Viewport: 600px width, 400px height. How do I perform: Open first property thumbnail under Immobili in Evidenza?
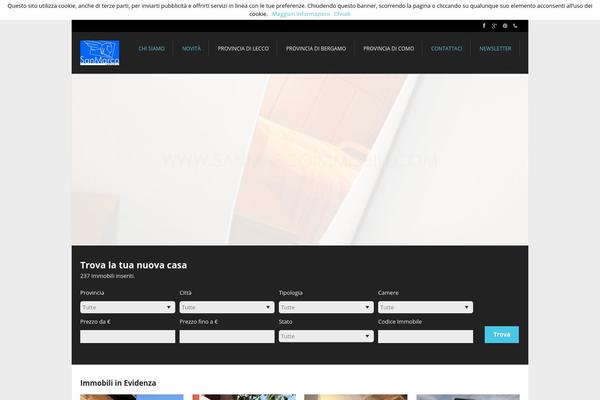132,397
